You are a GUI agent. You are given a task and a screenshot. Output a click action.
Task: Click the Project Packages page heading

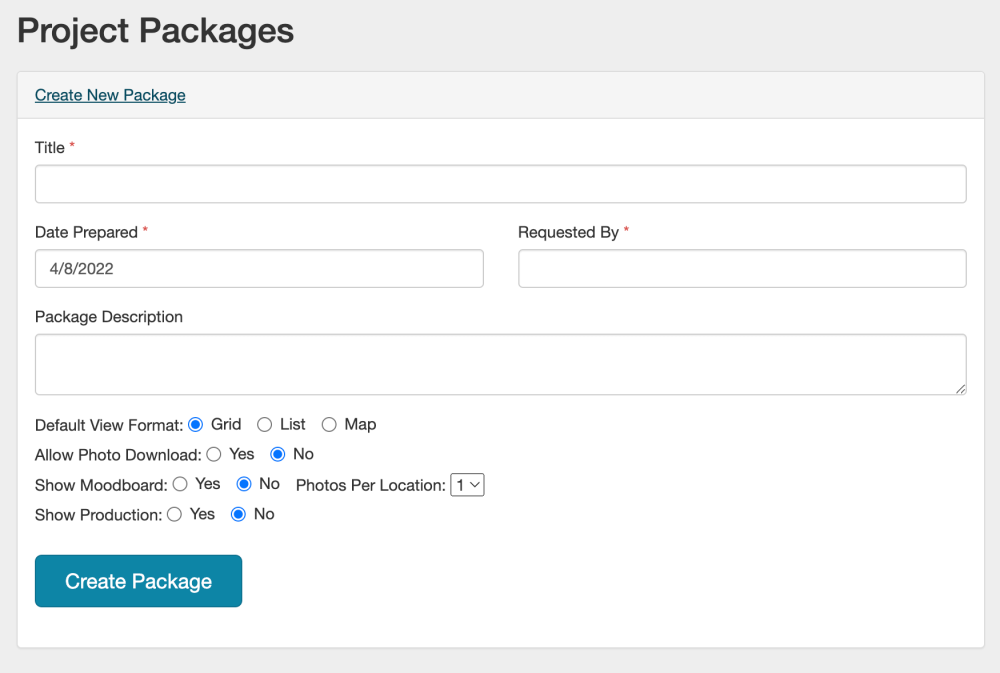pyautogui.click(x=156, y=31)
